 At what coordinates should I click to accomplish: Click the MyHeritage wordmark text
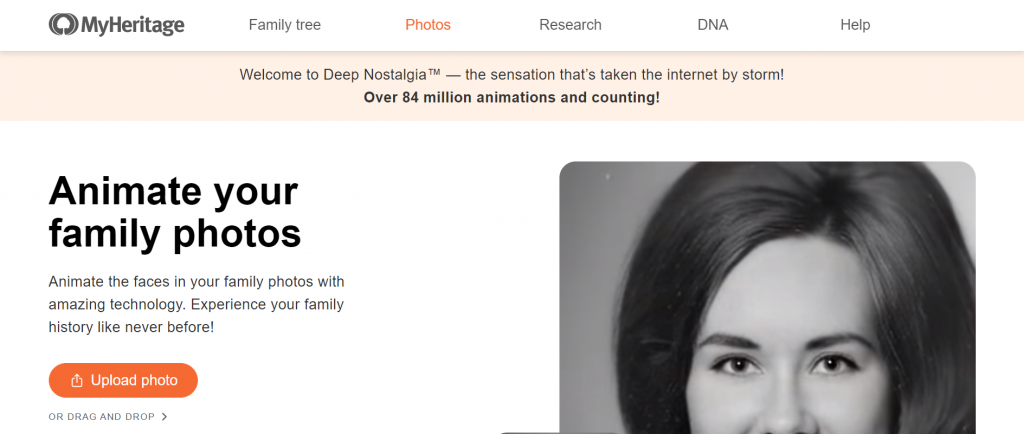pyautogui.click(x=133, y=25)
